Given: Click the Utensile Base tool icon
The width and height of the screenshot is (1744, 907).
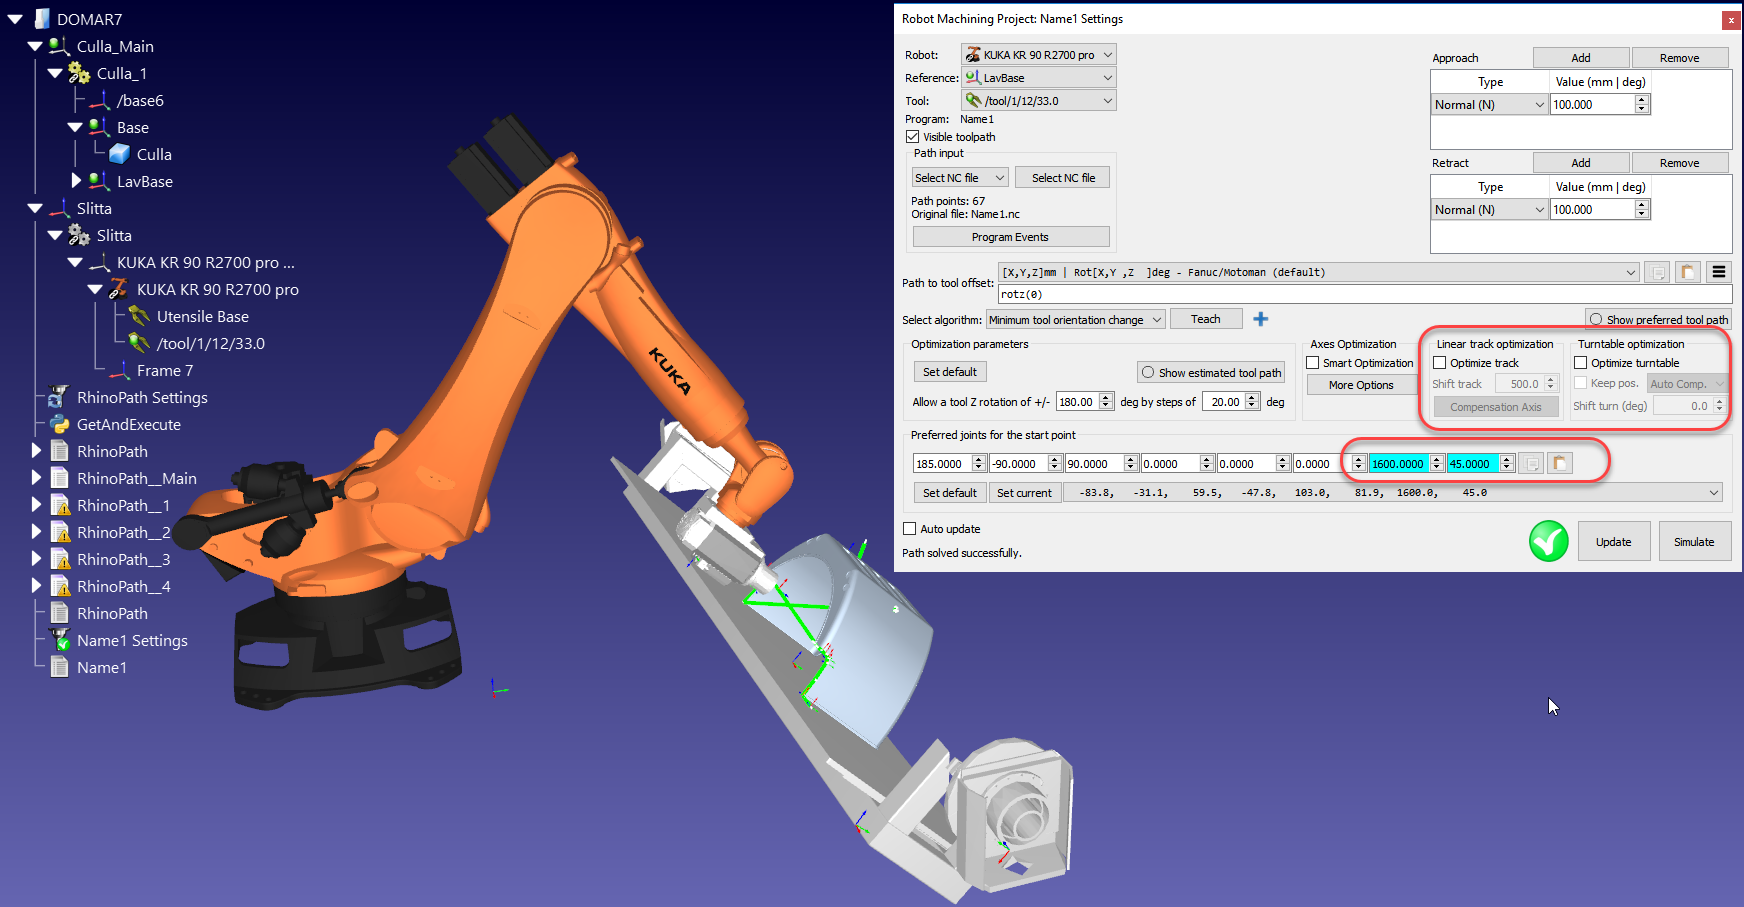Looking at the screenshot, I should tap(139, 316).
